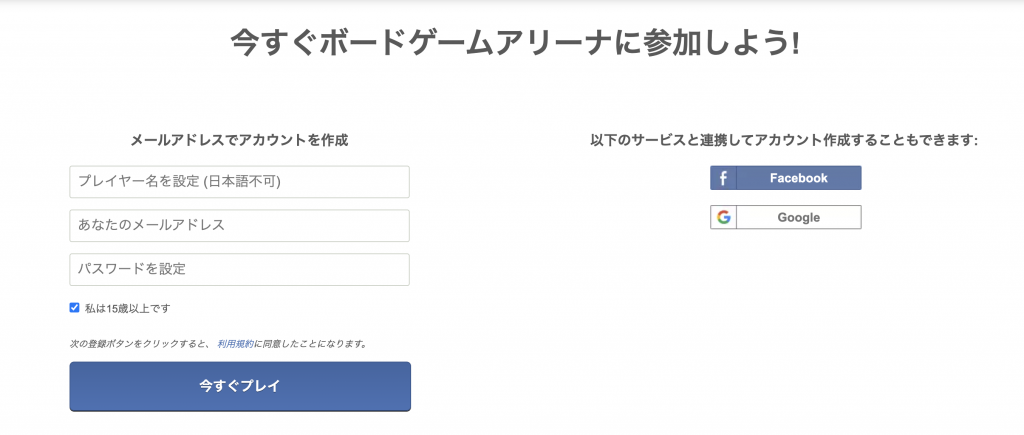
Task: Open the 利用規約 terms link
Action: tap(236, 344)
